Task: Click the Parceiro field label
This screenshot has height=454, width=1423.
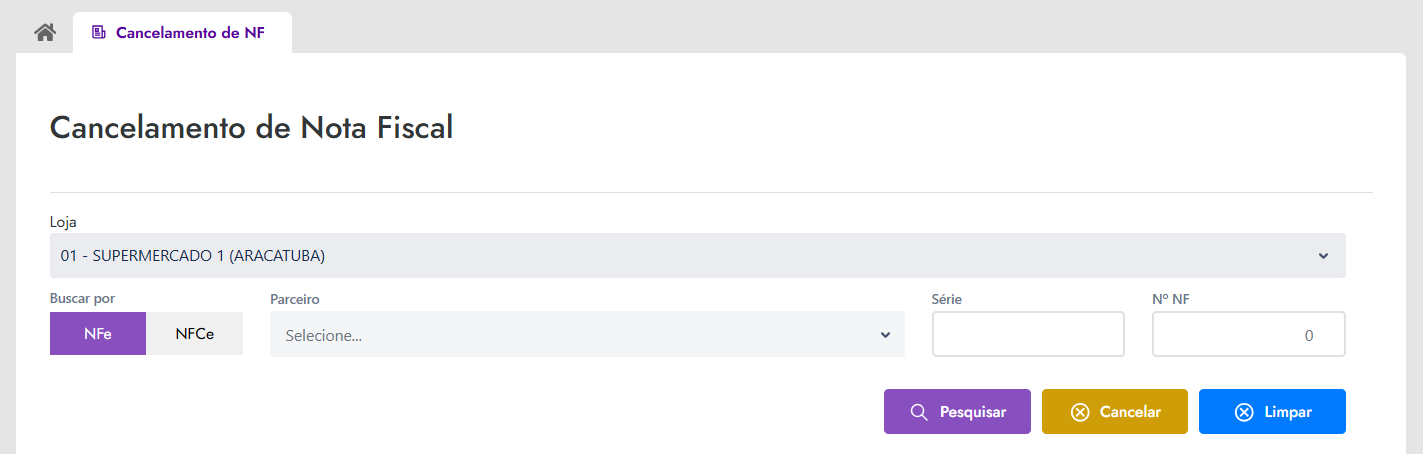Action: tap(295, 299)
